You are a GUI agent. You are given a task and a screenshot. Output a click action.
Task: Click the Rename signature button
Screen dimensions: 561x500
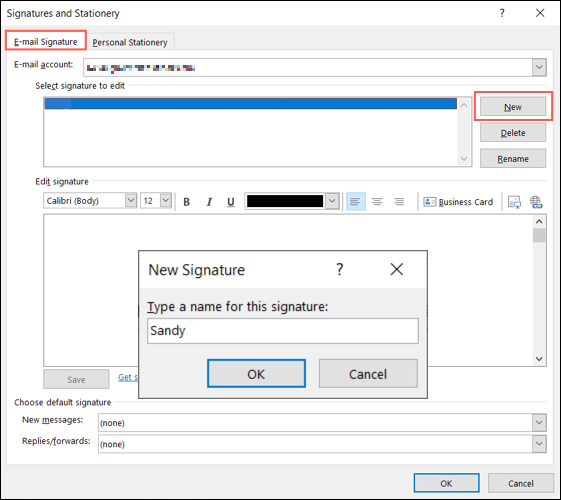click(x=513, y=158)
